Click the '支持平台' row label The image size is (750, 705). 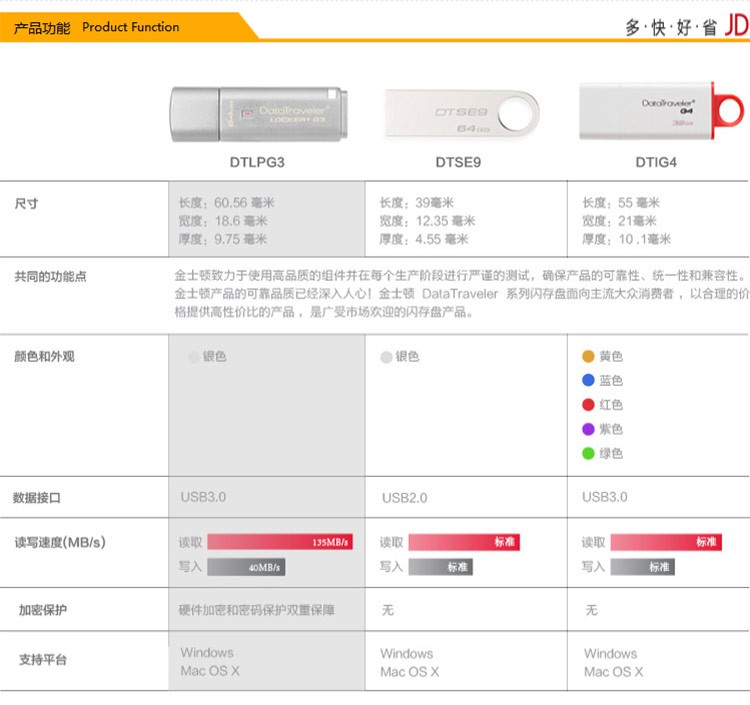(43, 660)
